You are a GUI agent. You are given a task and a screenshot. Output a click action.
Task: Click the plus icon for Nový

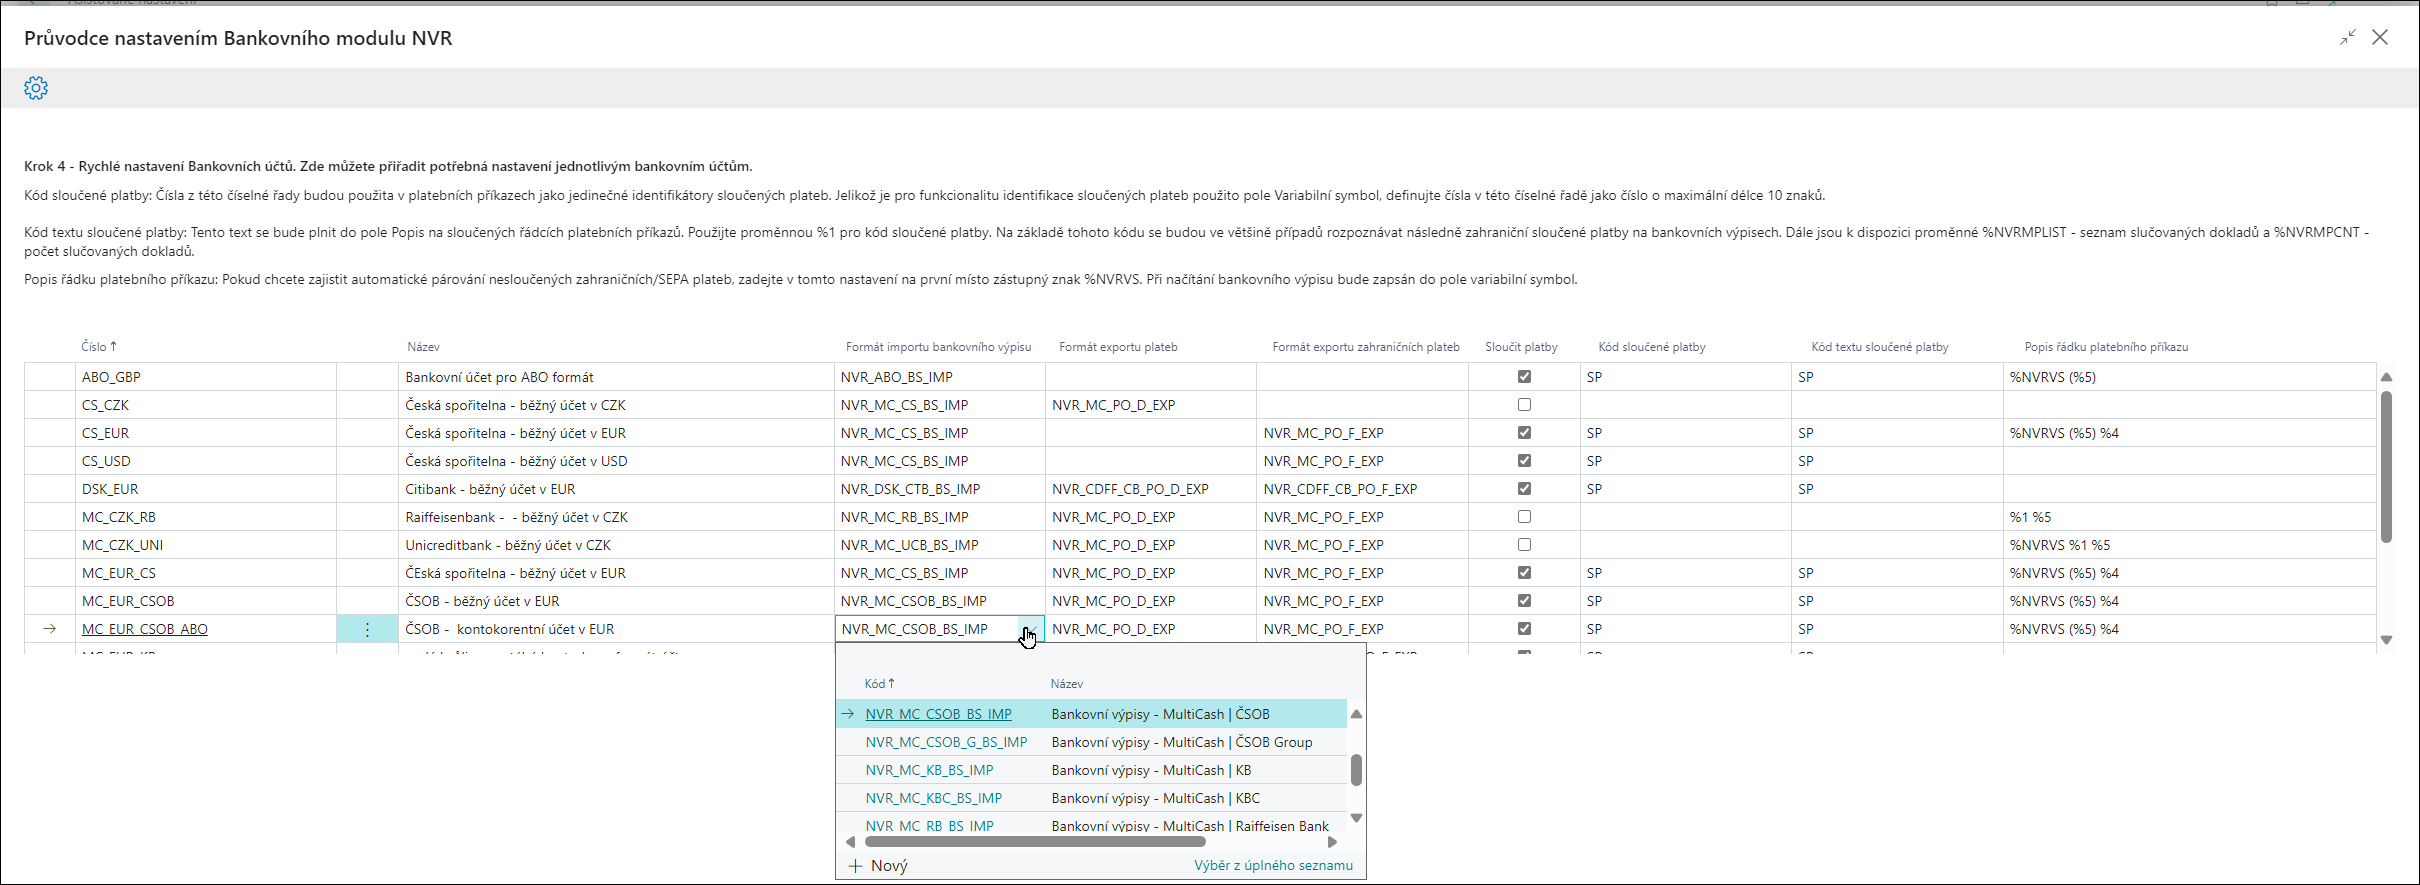[855, 866]
